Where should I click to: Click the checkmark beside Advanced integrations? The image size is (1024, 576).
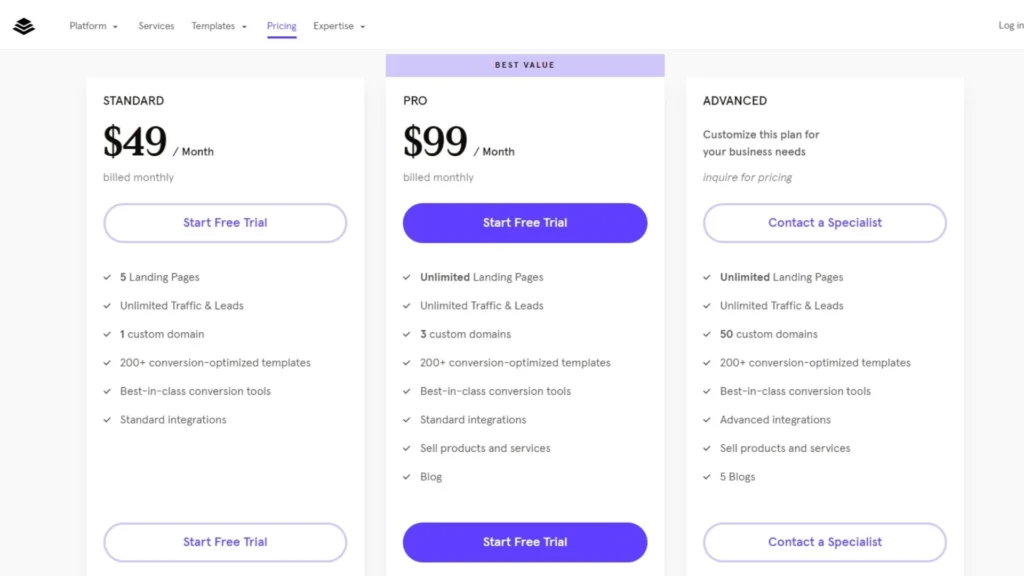[x=707, y=420]
